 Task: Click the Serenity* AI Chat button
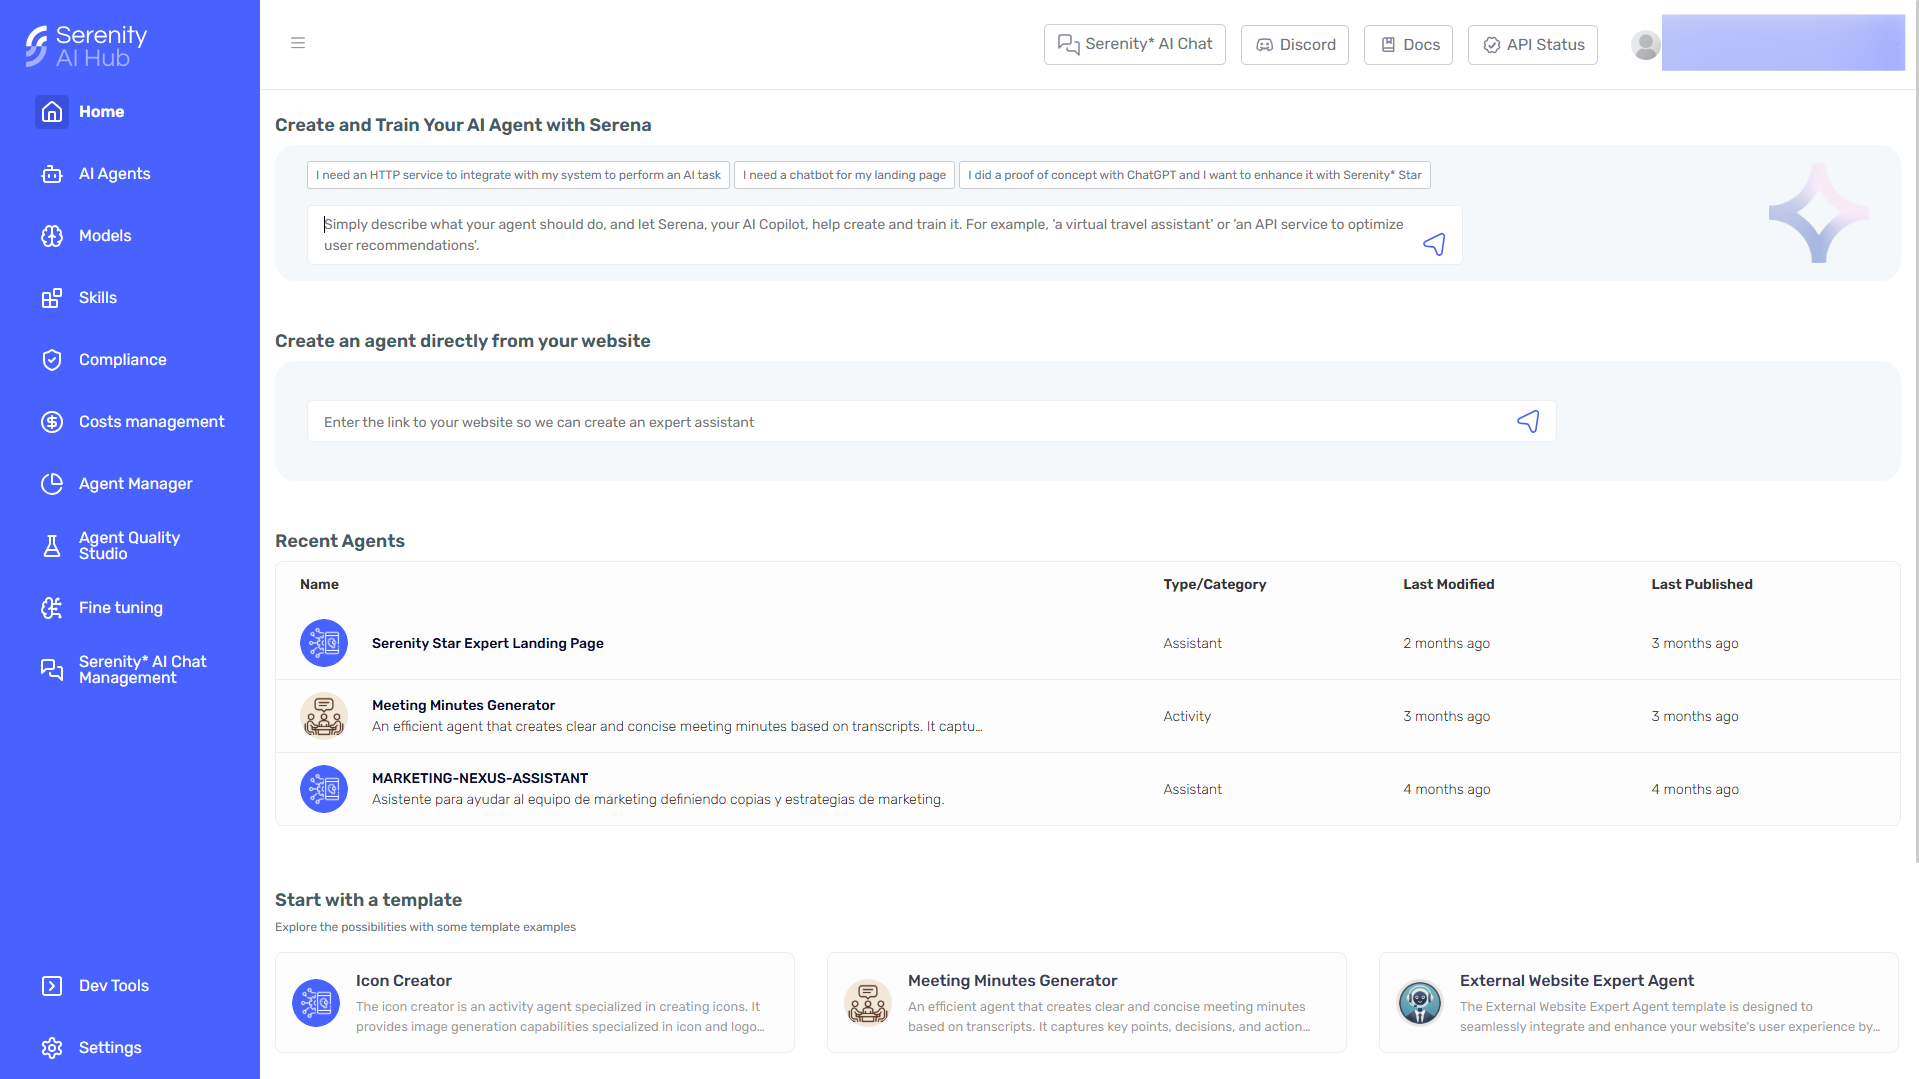click(x=1134, y=45)
